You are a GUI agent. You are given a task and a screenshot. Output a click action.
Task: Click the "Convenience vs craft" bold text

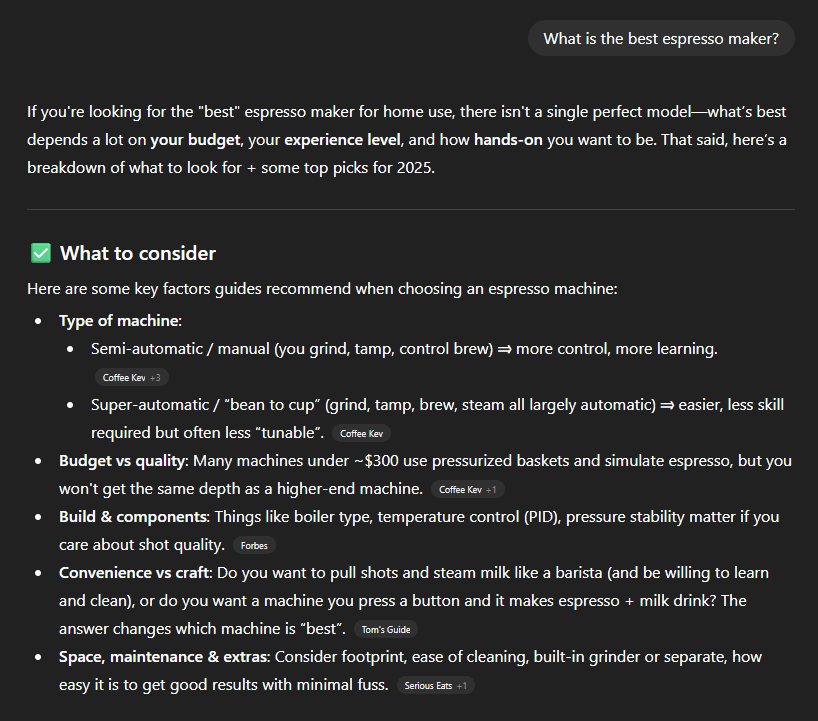pyautogui.click(x=135, y=573)
